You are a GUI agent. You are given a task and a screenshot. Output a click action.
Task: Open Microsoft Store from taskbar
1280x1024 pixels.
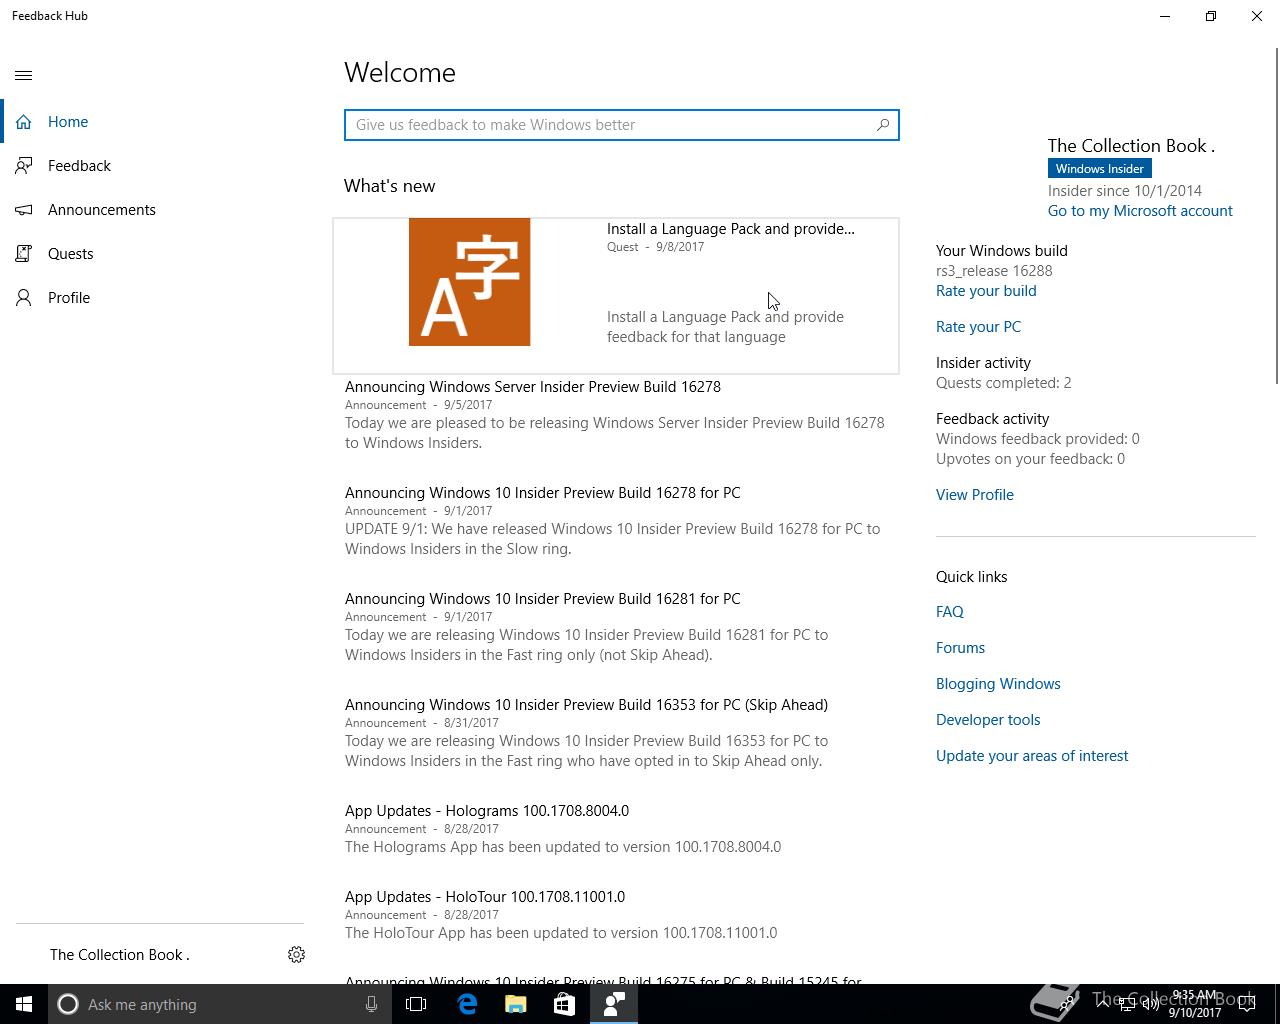(x=565, y=1004)
